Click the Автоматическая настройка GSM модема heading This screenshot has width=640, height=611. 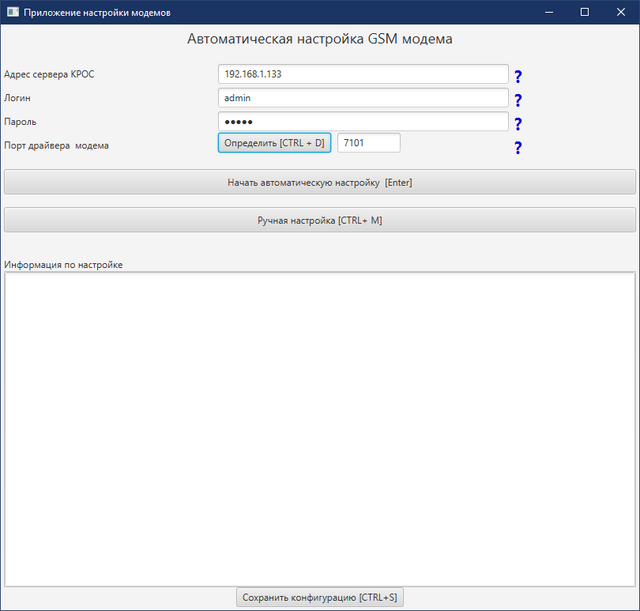(x=320, y=40)
